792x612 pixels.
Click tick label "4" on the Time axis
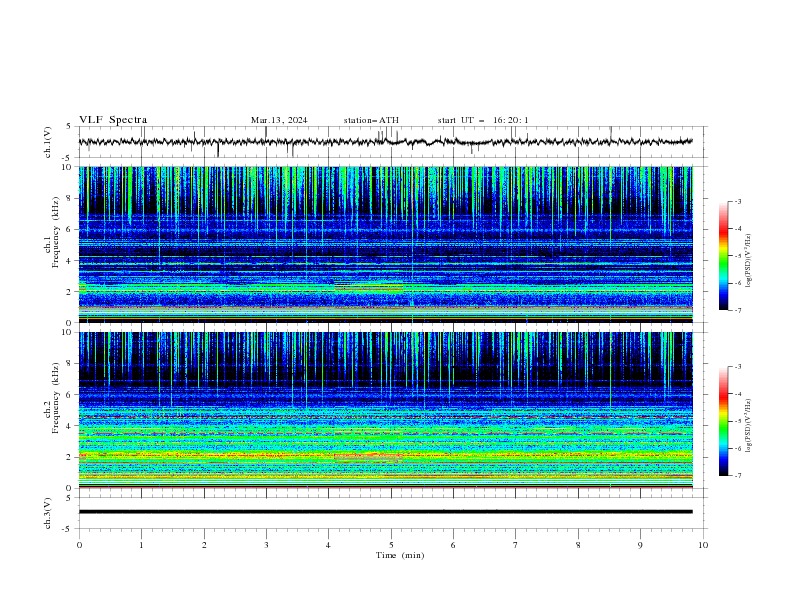(x=328, y=545)
